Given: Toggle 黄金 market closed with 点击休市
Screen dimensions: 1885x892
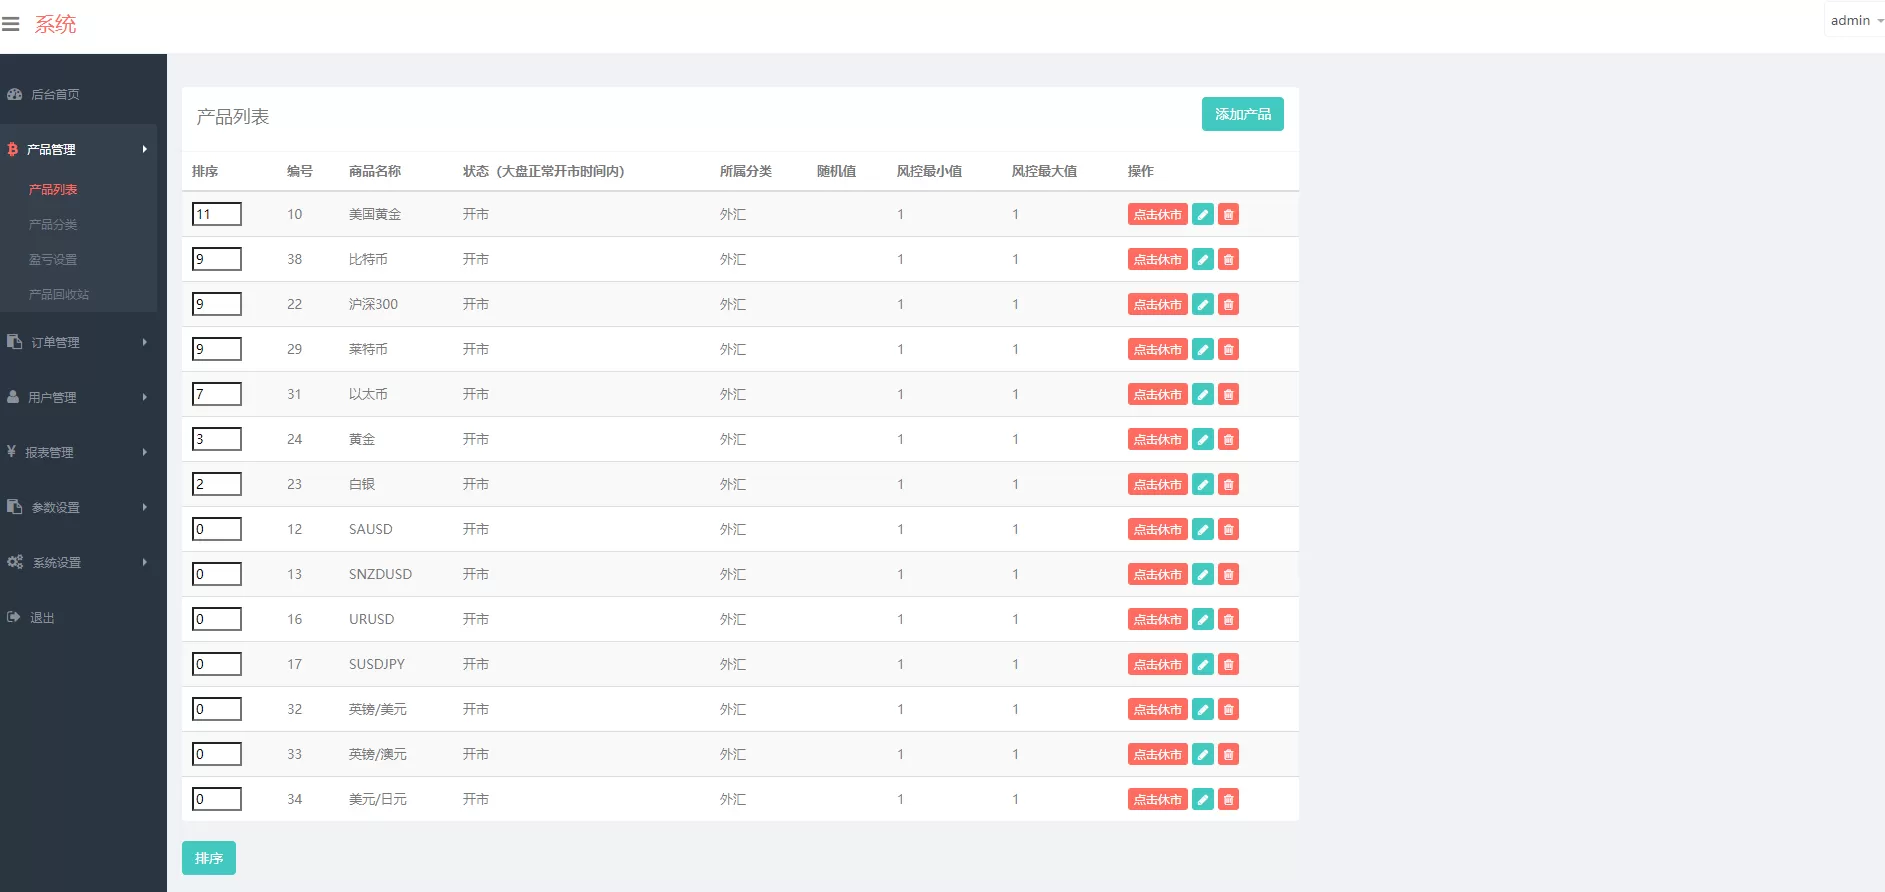Looking at the screenshot, I should pos(1157,439).
